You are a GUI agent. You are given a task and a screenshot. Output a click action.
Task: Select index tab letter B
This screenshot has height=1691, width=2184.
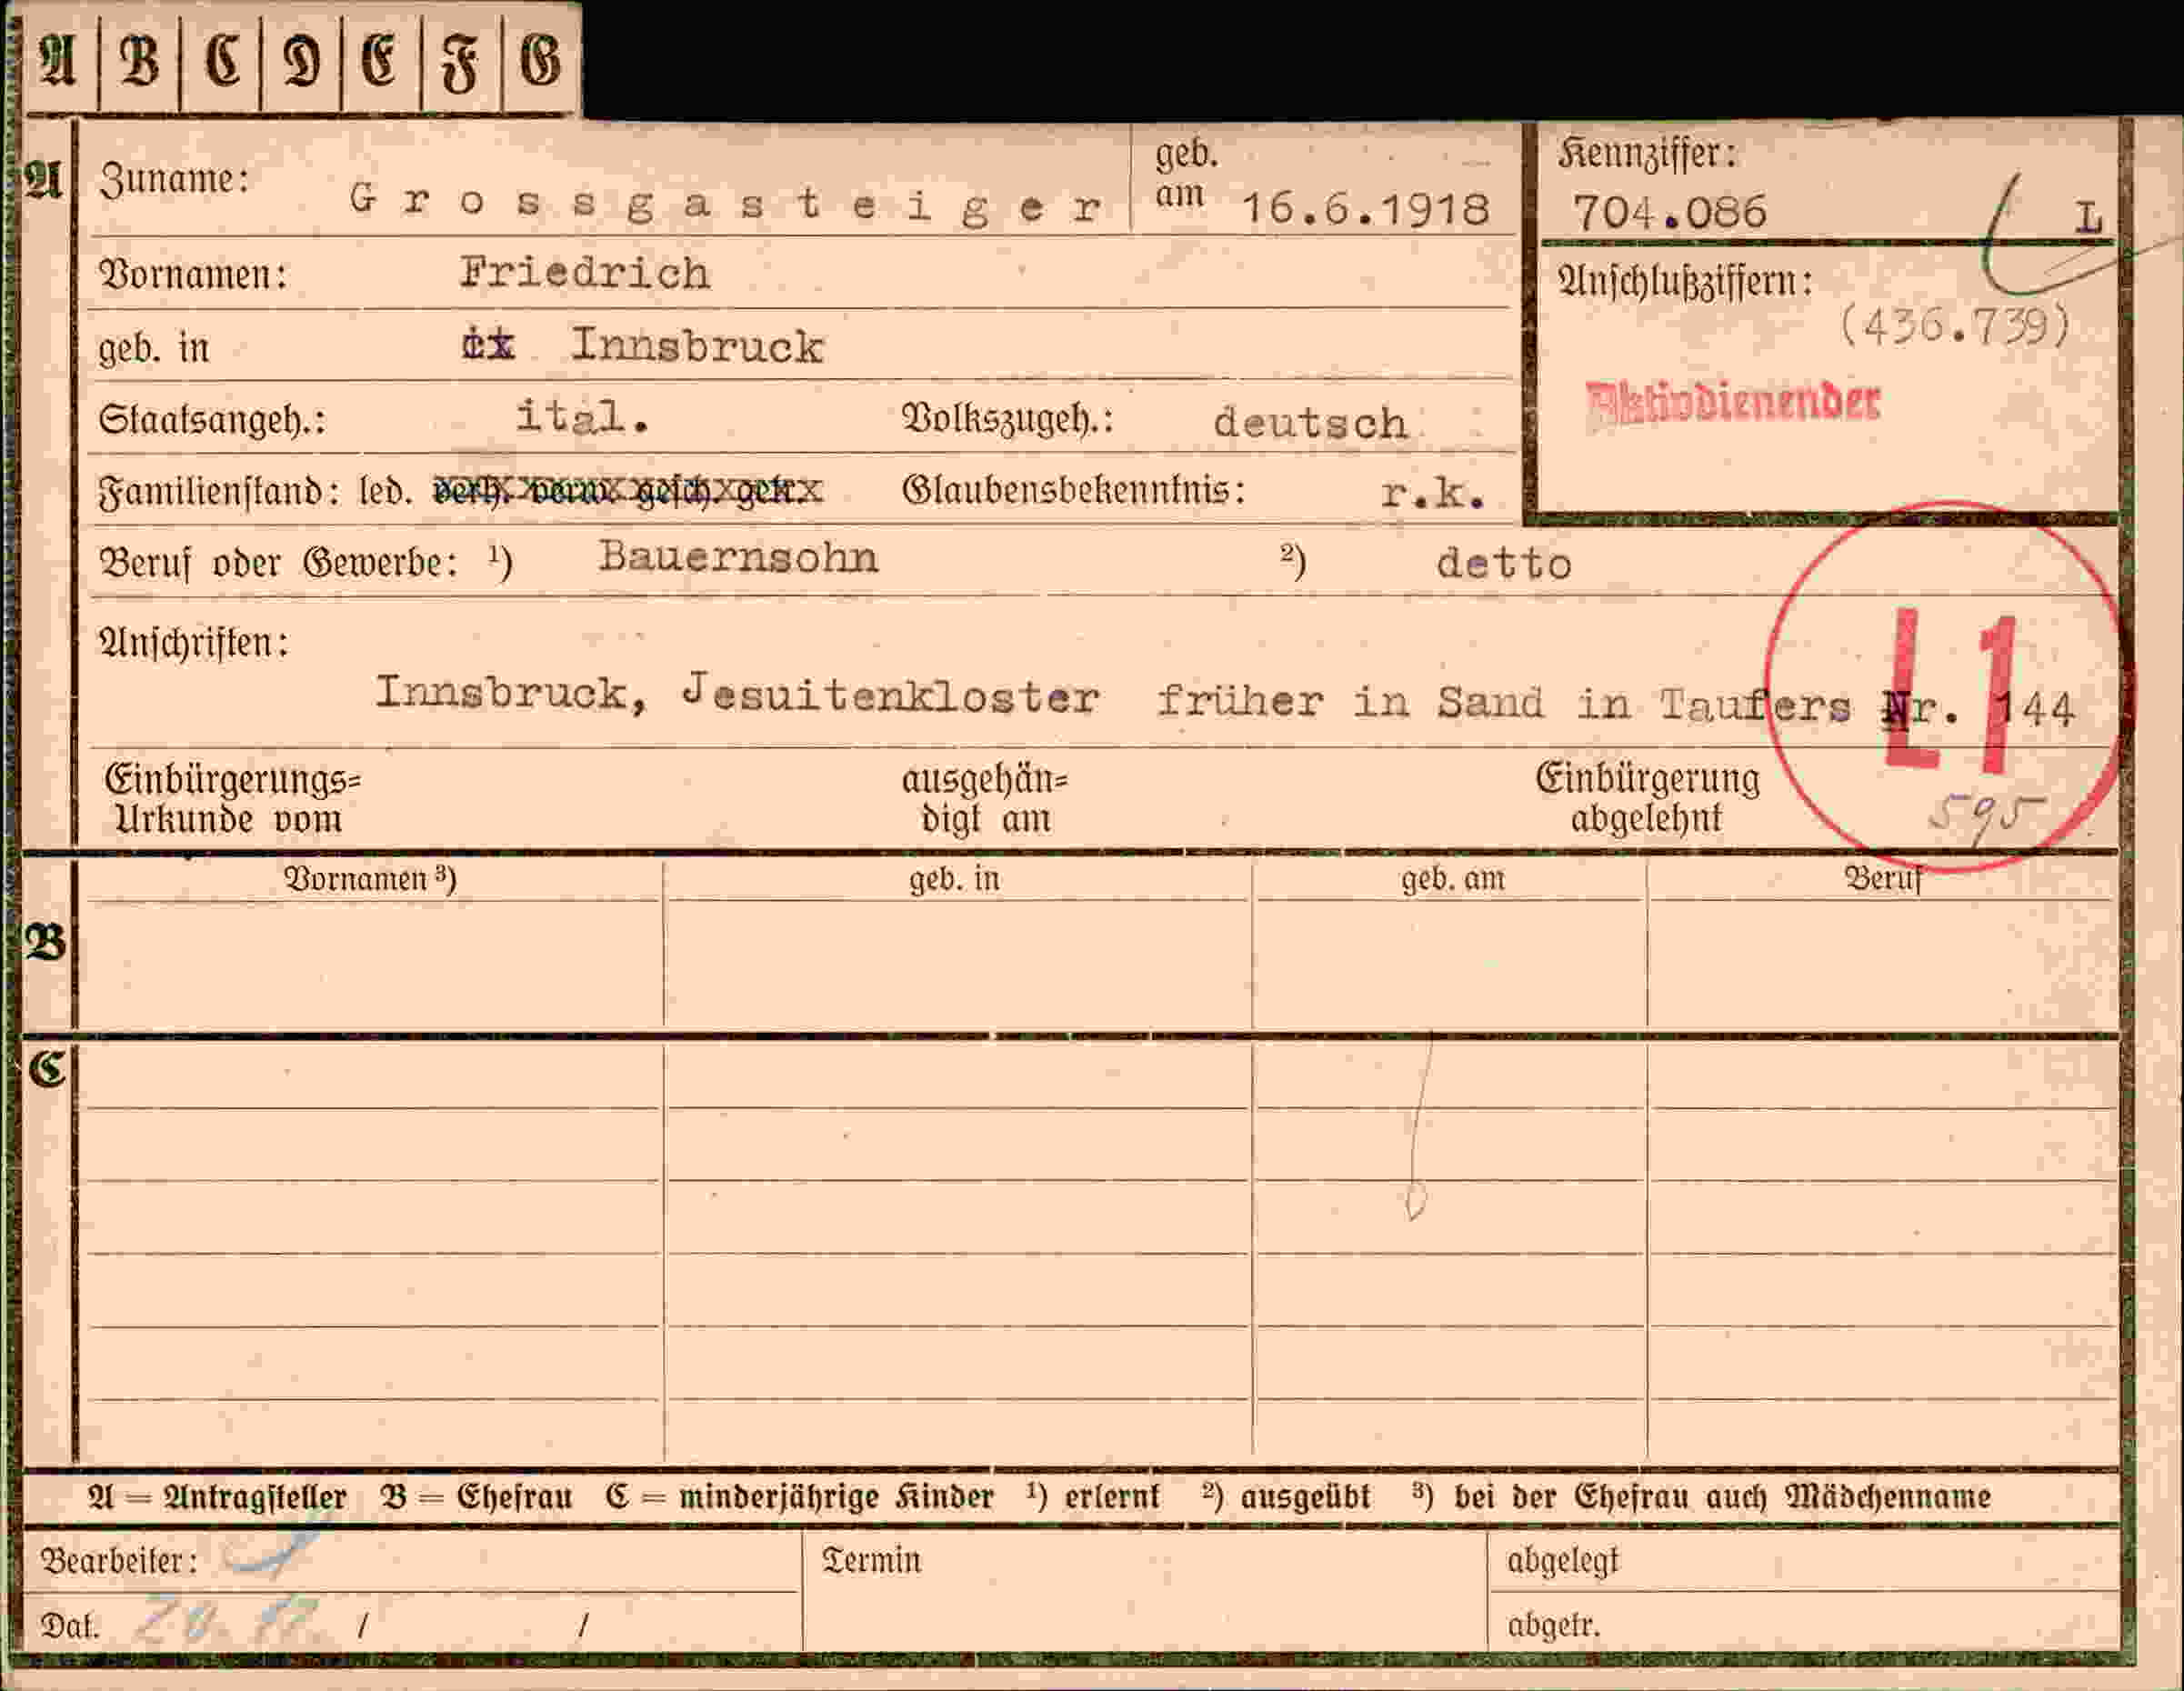[139, 60]
